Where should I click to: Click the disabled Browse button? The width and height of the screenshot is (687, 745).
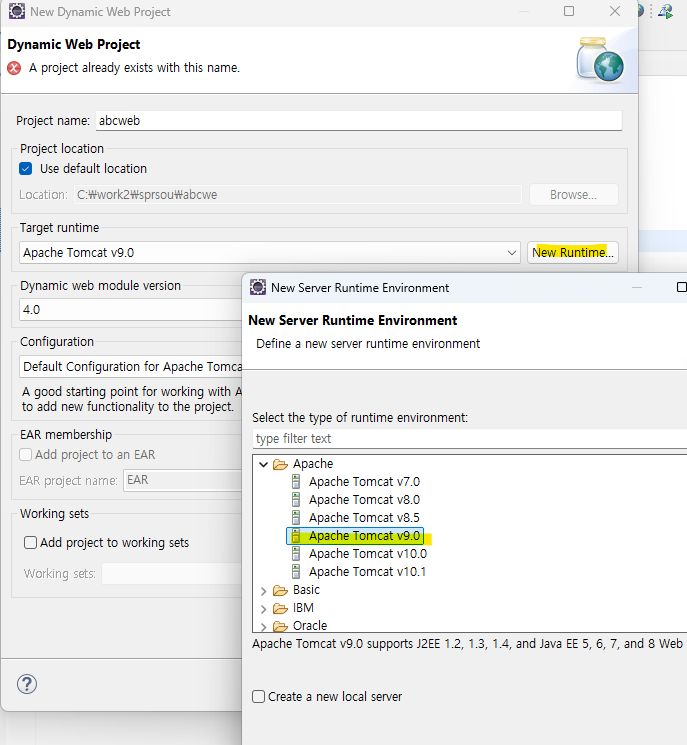point(573,195)
